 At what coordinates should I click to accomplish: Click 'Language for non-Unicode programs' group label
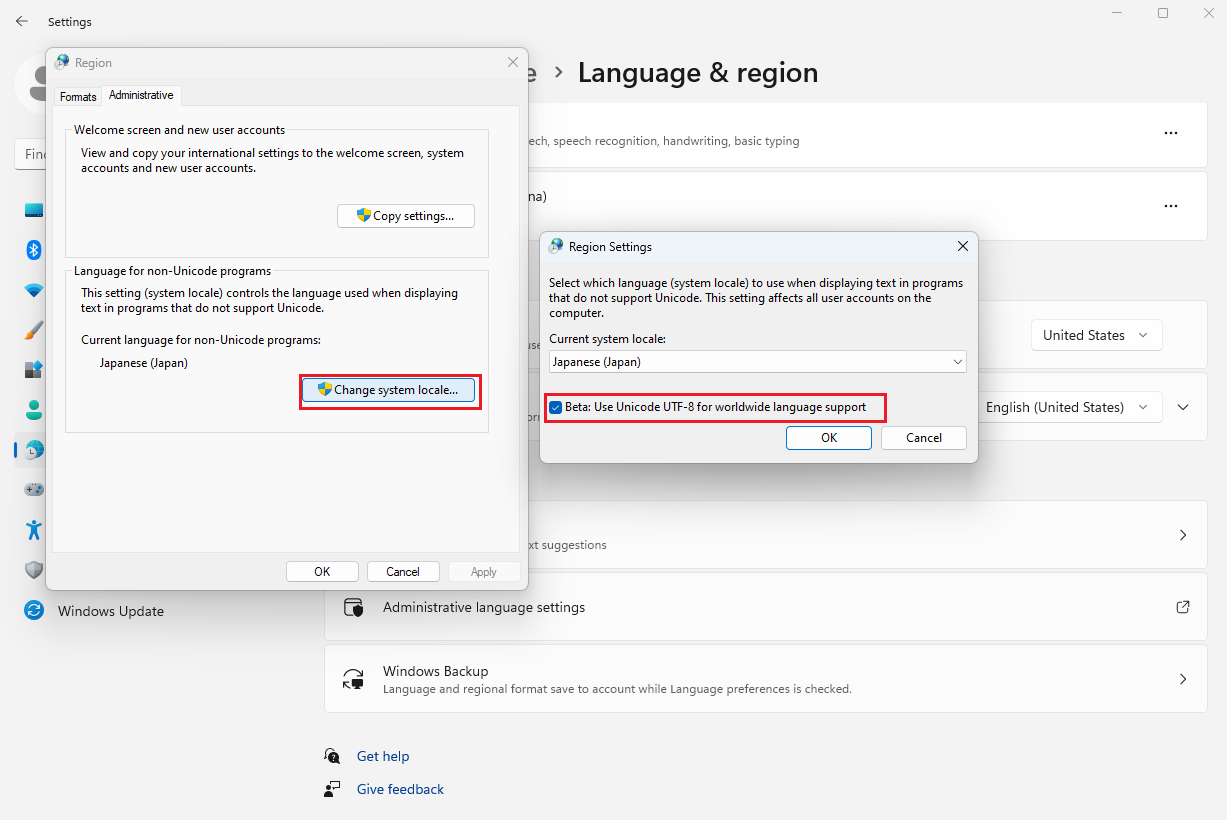tap(172, 271)
